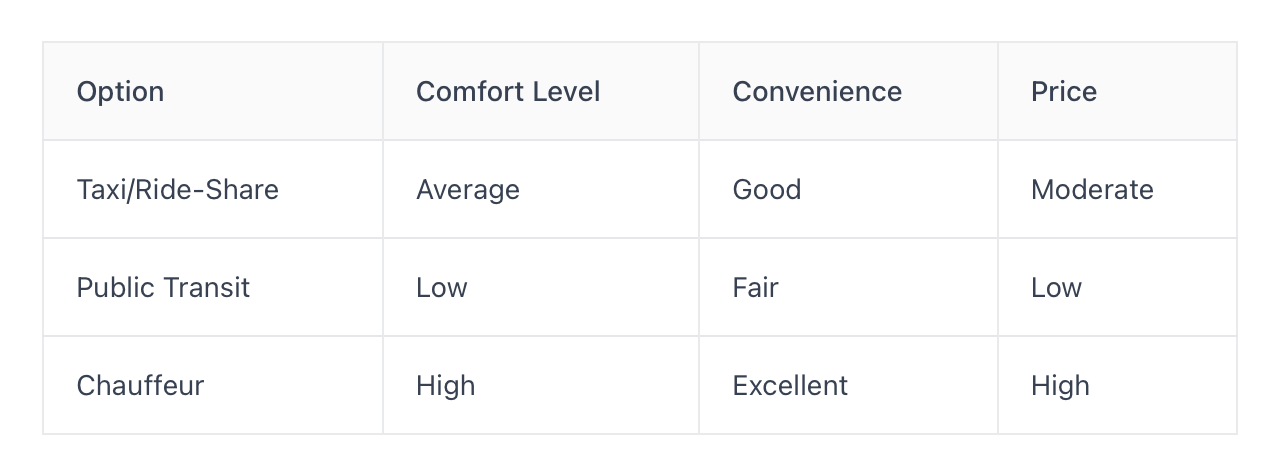Image resolution: width=1274 pixels, height=475 pixels.
Task: Select High in the Price column
Action: click(1061, 386)
